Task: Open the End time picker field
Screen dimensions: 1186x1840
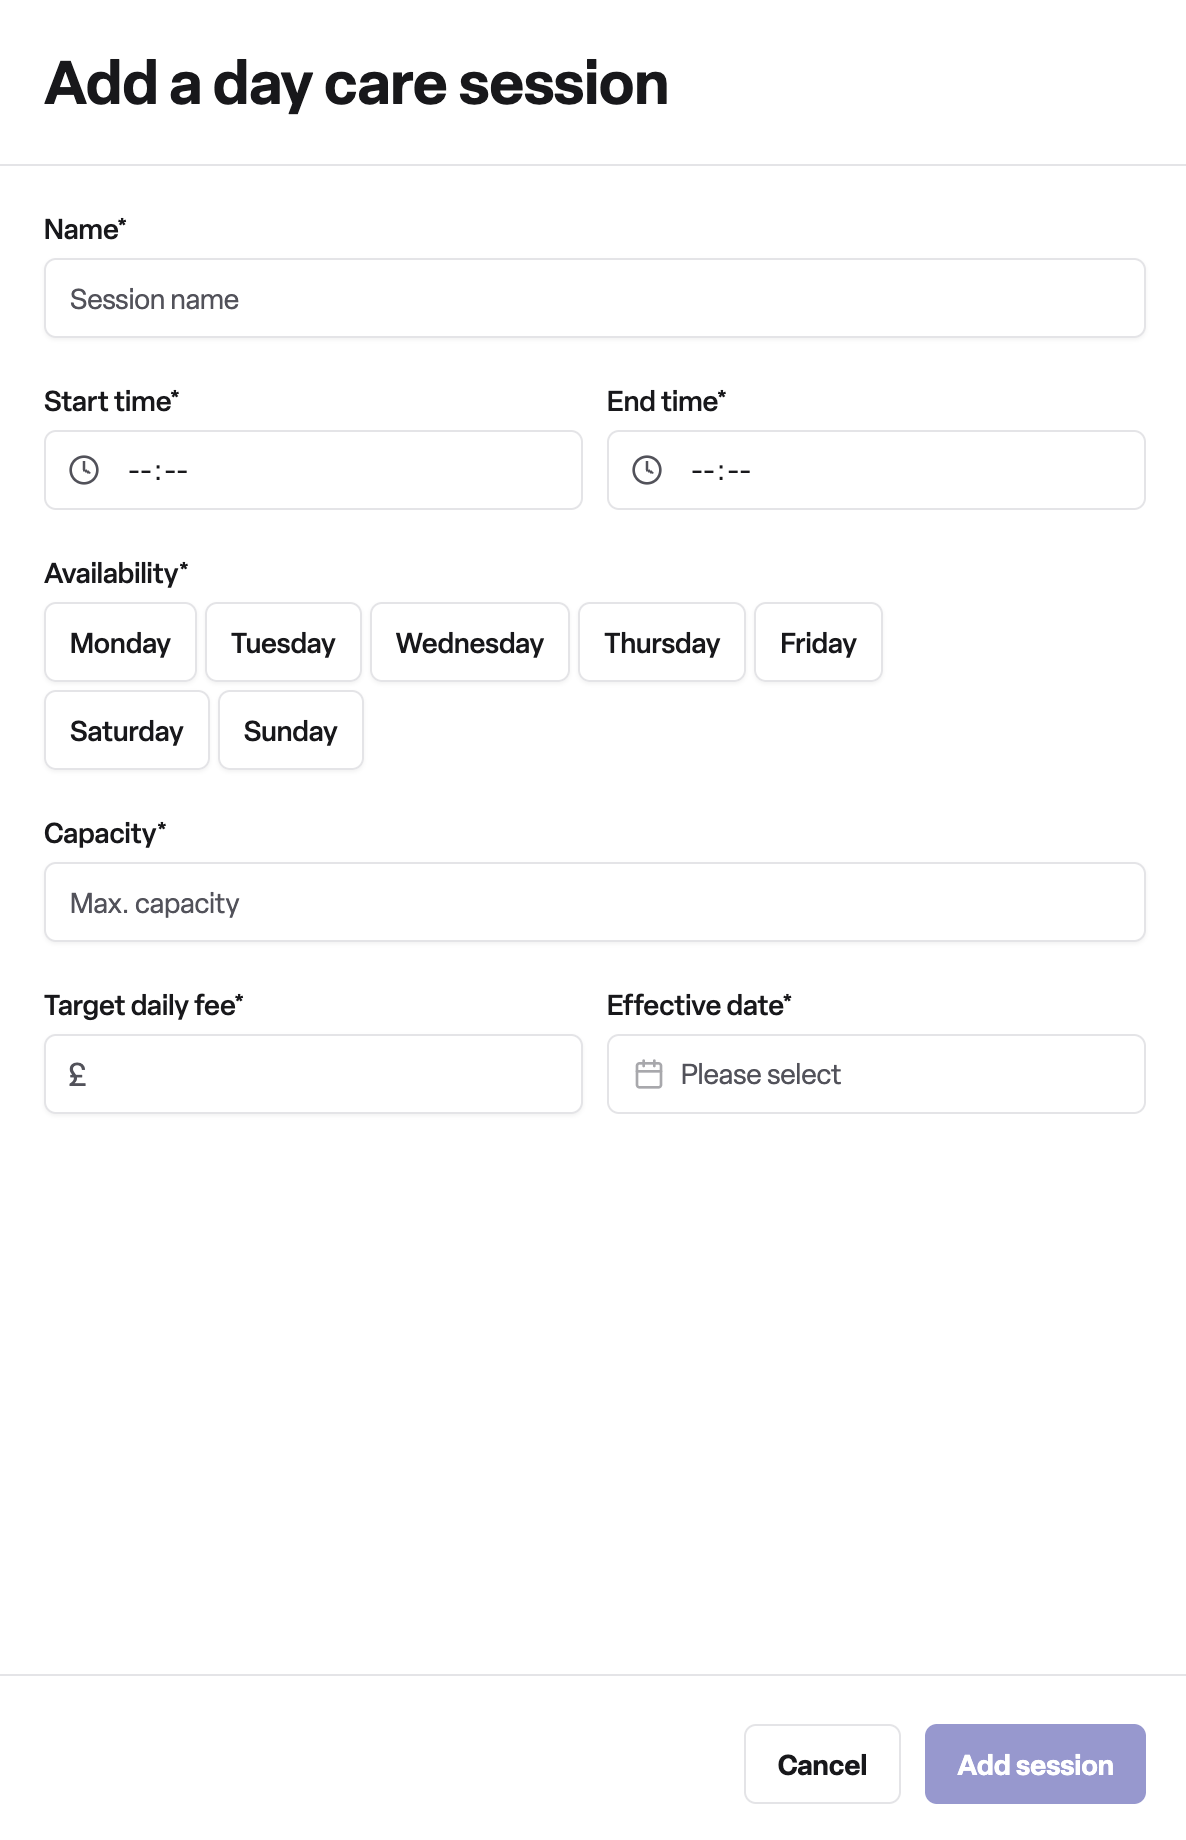Action: pyautogui.click(x=876, y=470)
